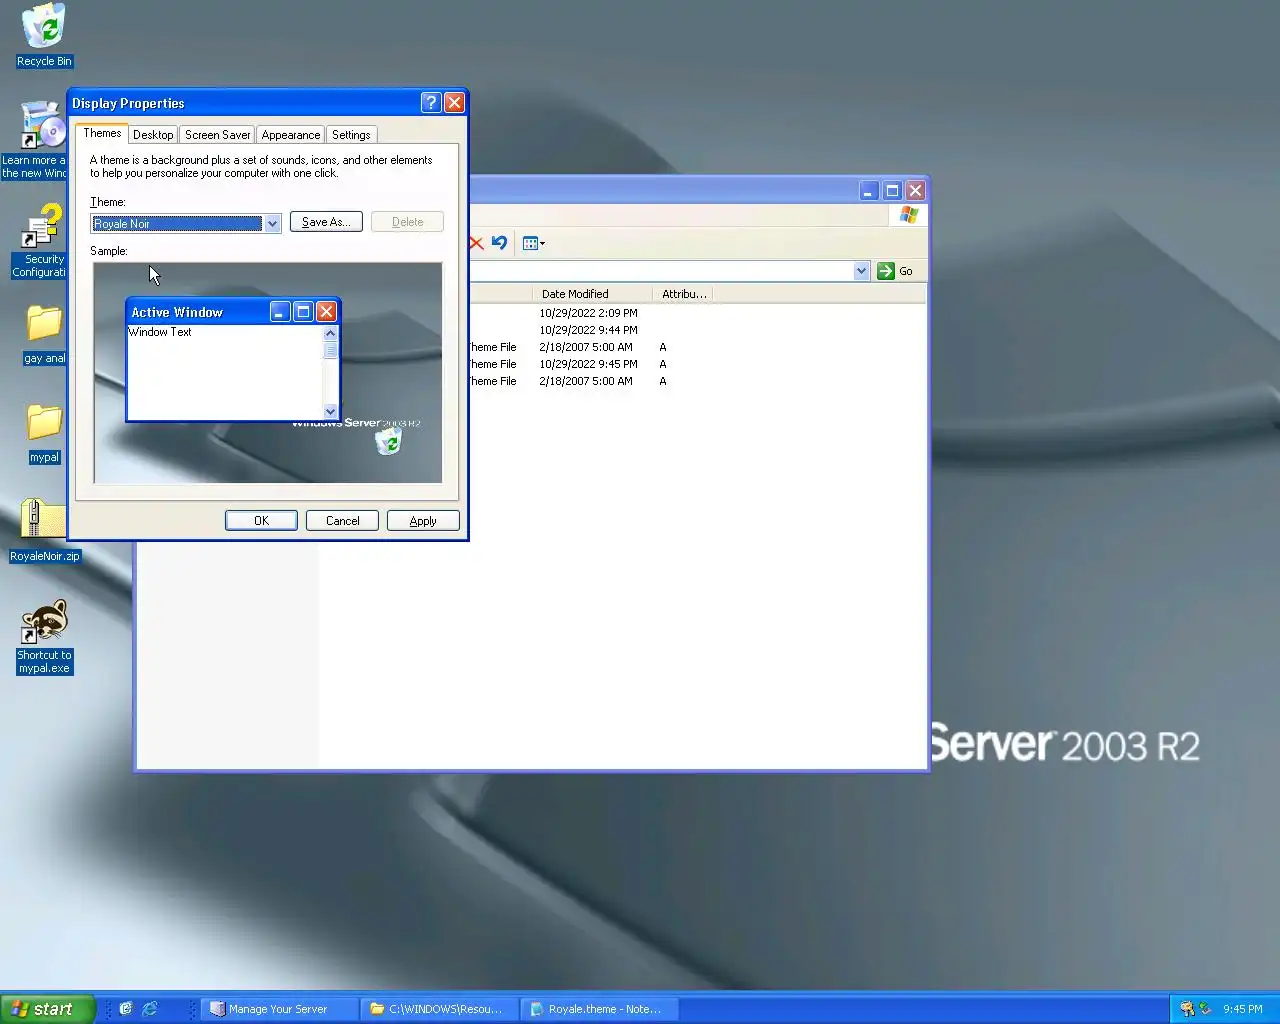The height and width of the screenshot is (1024, 1280).
Task: Click the safely remove hardware tray icon
Action: (1205, 1008)
